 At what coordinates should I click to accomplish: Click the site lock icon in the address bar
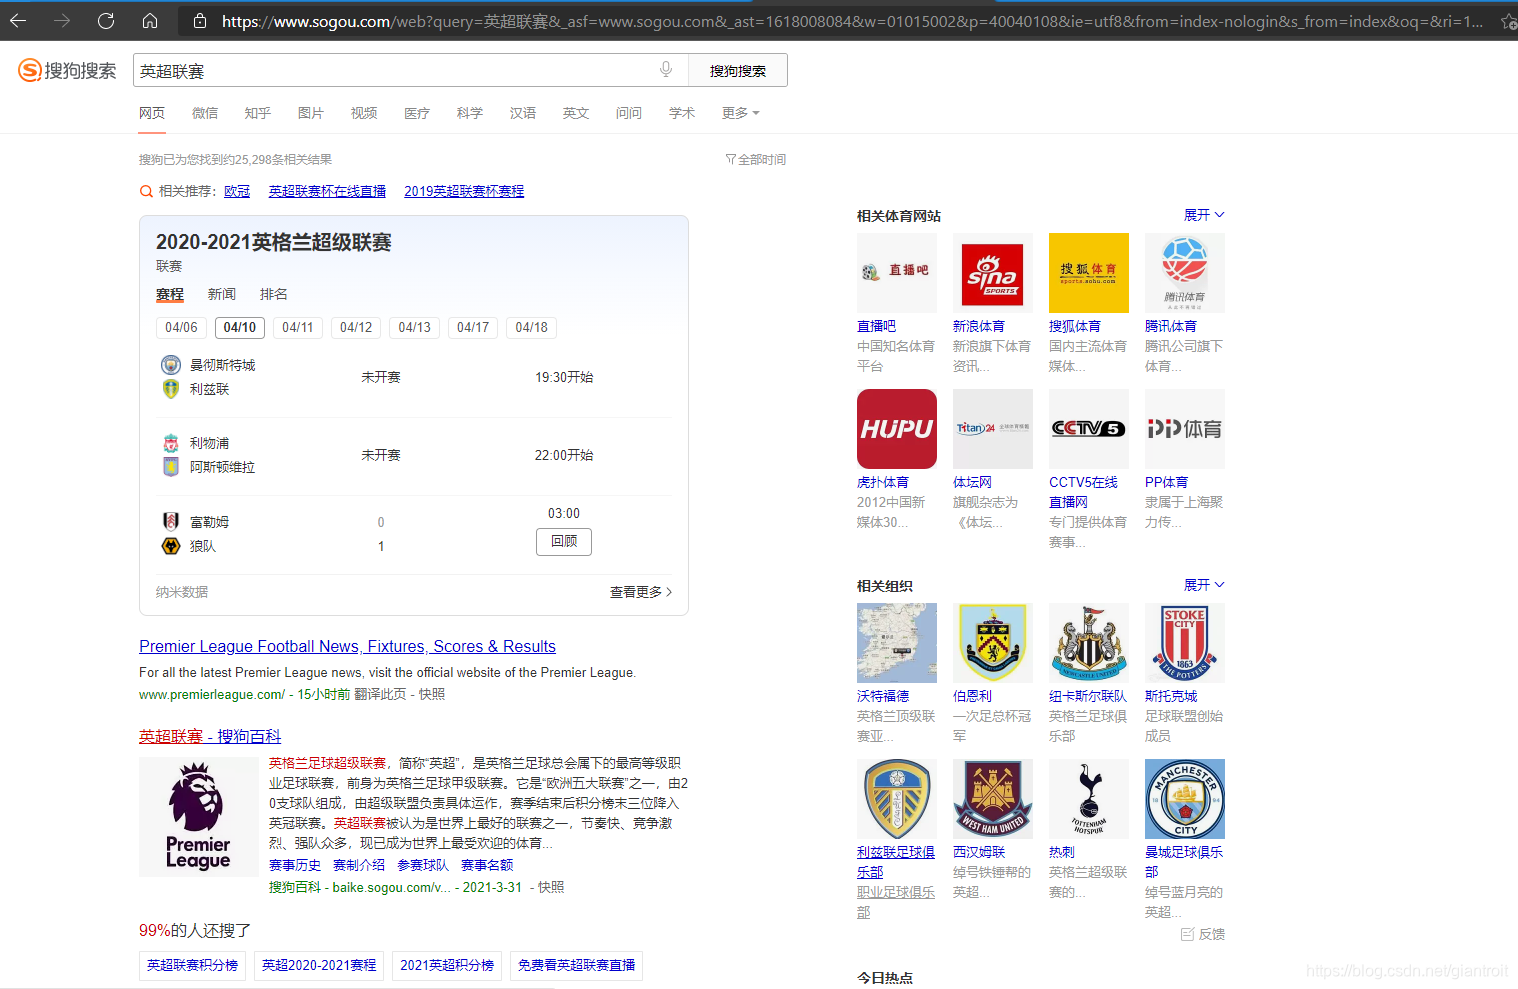(200, 21)
